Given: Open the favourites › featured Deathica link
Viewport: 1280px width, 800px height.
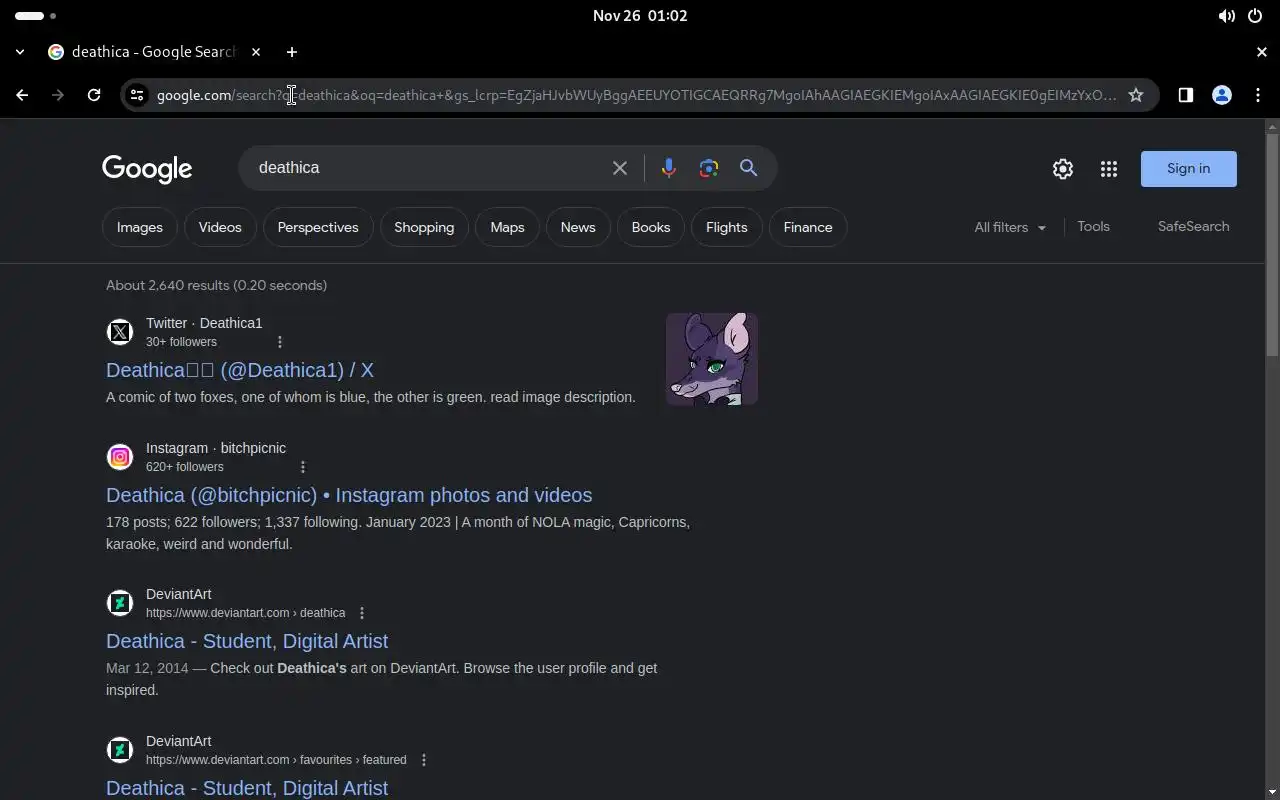Looking at the screenshot, I should (x=247, y=788).
